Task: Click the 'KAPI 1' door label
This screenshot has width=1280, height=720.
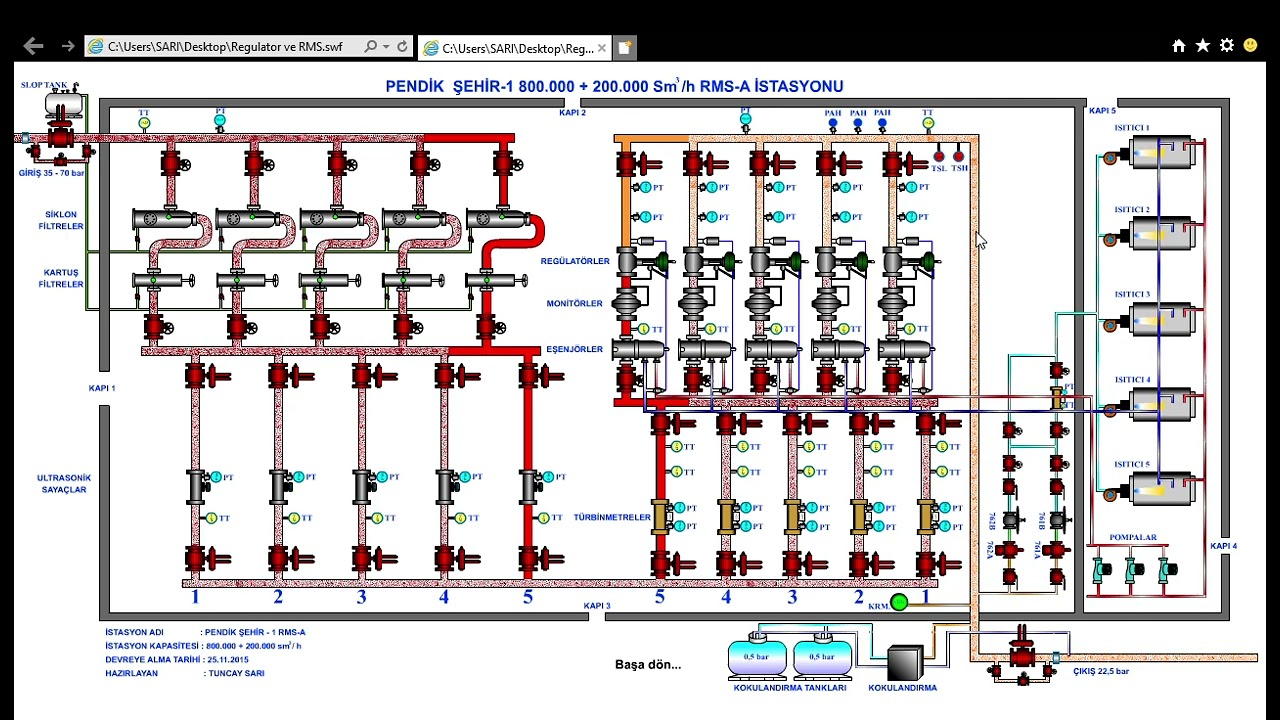Action: coord(102,388)
